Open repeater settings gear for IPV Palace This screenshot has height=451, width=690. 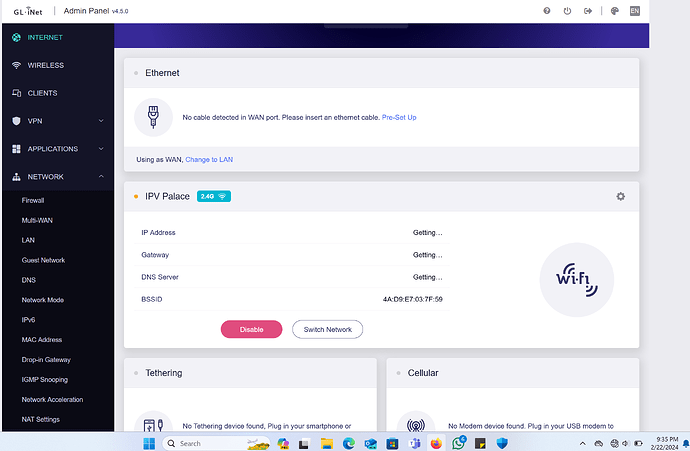(620, 196)
